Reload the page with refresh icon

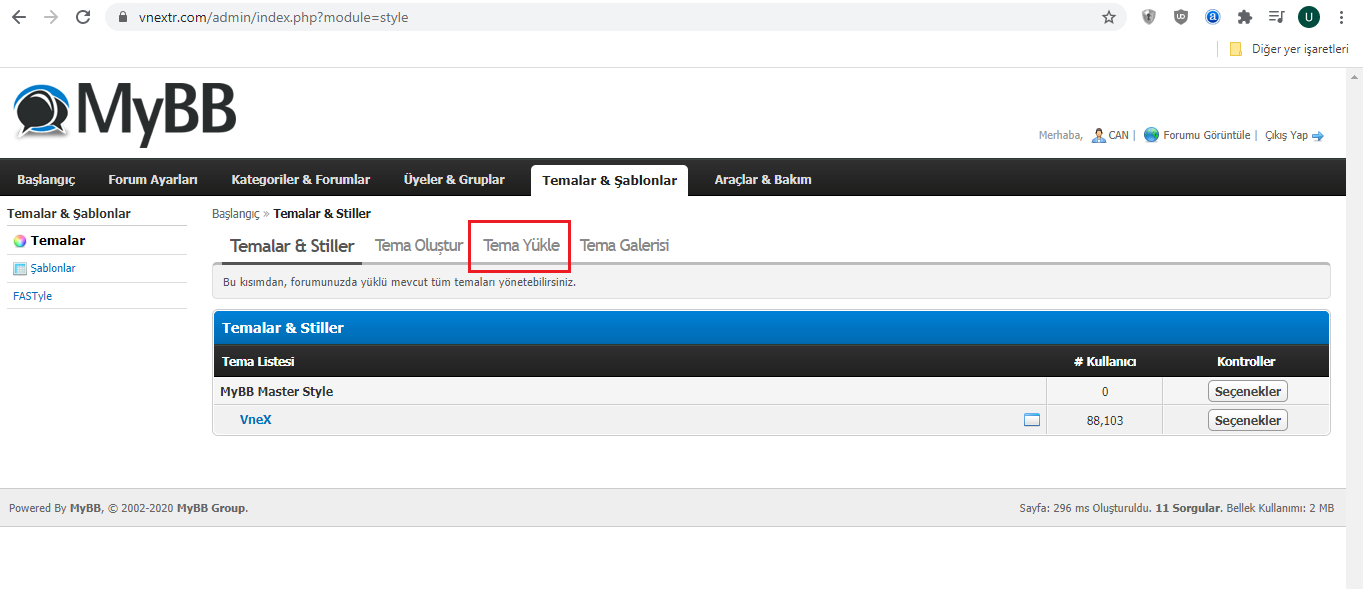click(83, 17)
